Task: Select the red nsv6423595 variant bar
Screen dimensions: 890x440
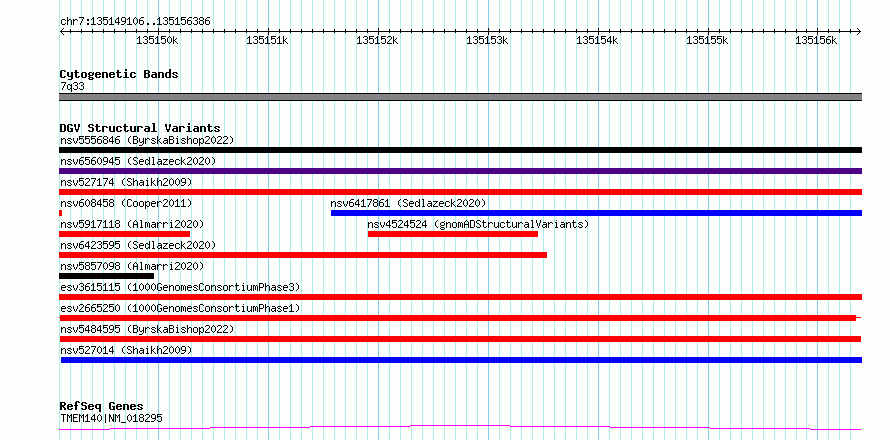Action: click(303, 255)
